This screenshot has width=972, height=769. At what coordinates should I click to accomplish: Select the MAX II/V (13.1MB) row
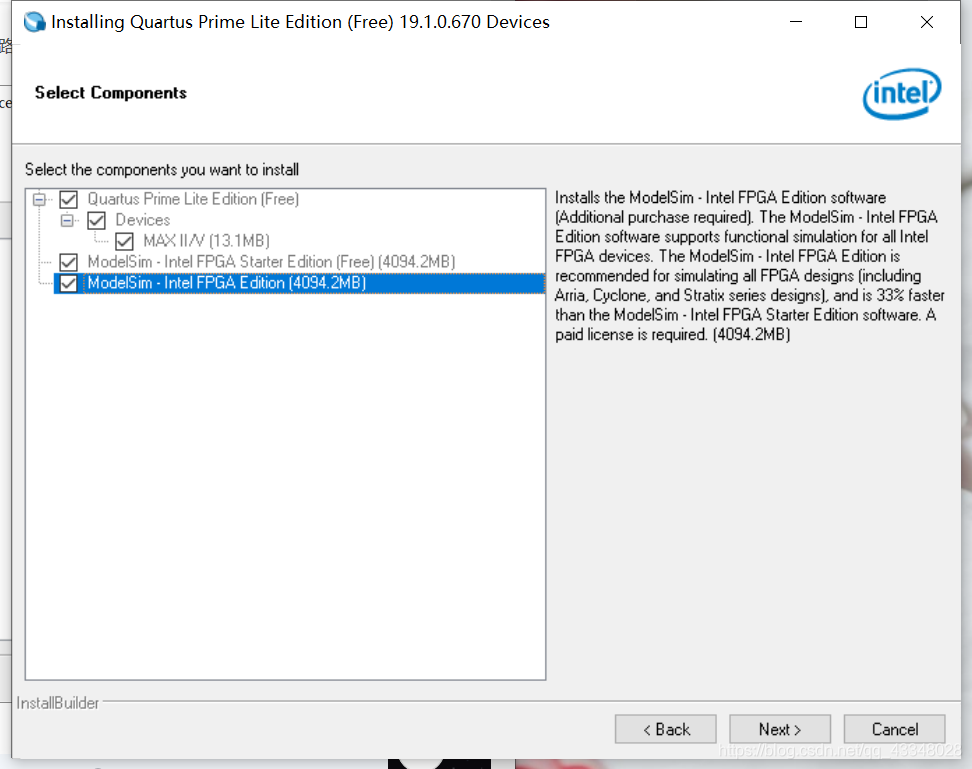click(x=206, y=240)
